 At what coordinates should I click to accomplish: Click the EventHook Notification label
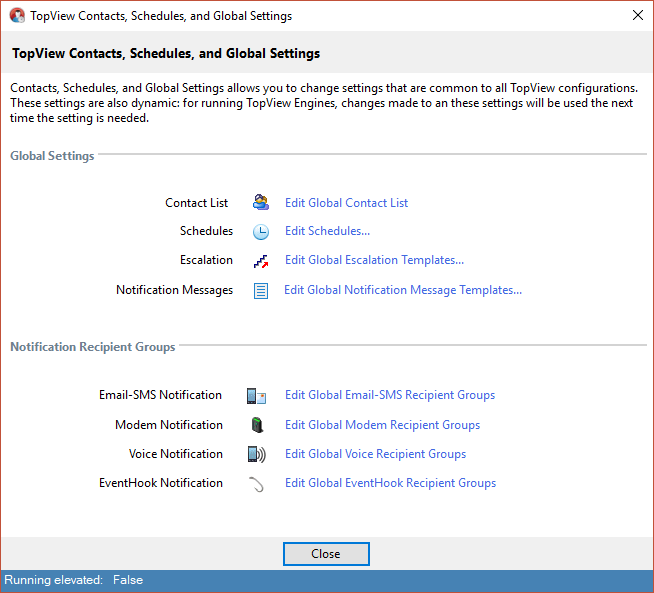[161, 483]
